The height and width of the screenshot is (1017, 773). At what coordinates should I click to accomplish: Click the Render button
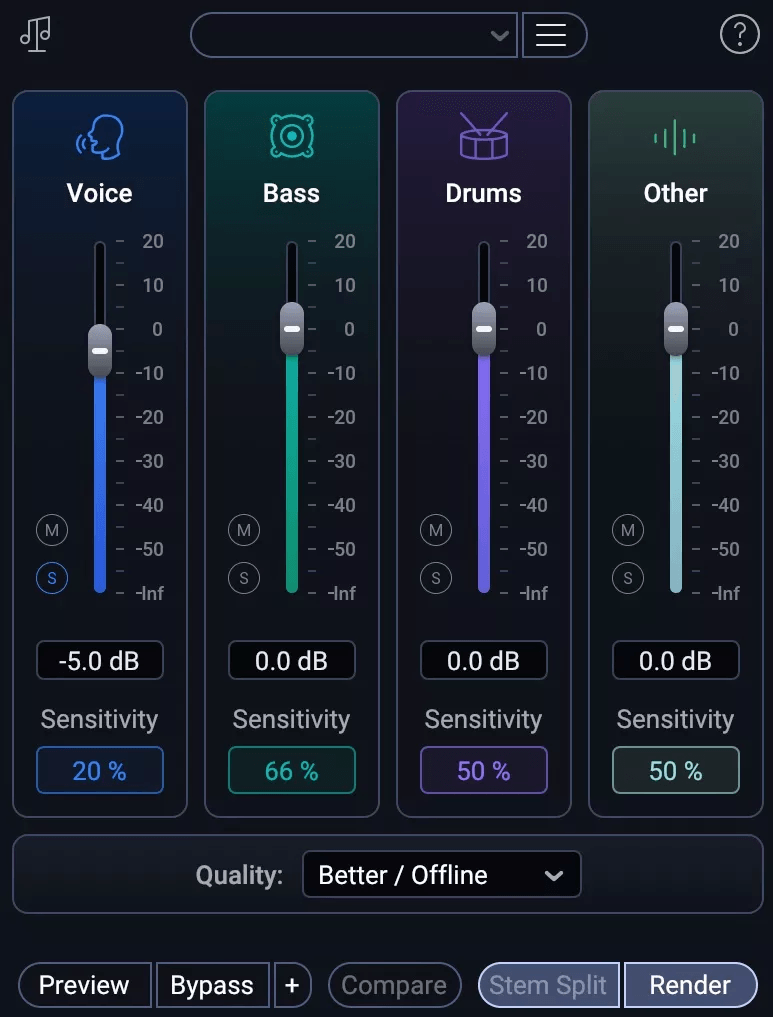[691, 985]
